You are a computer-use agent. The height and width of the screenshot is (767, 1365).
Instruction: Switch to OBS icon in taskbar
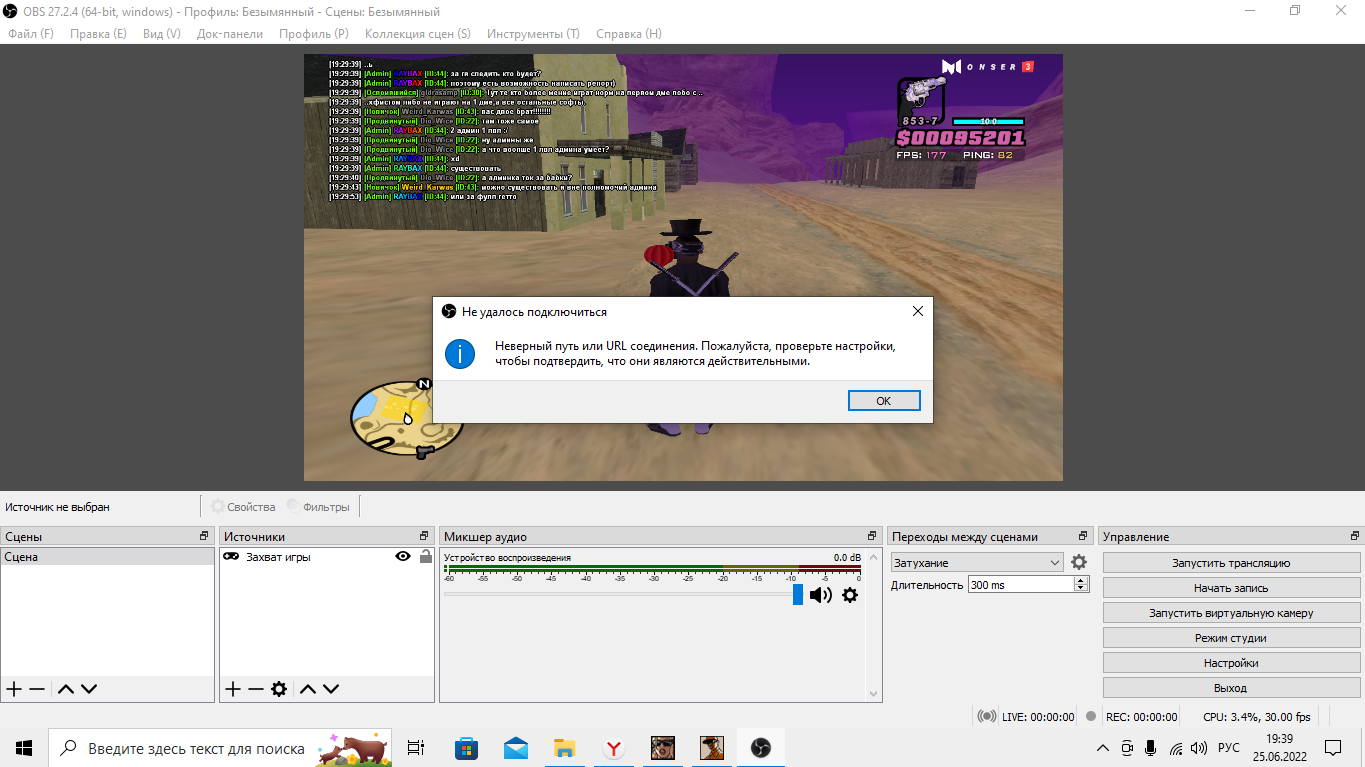pos(760,747)
